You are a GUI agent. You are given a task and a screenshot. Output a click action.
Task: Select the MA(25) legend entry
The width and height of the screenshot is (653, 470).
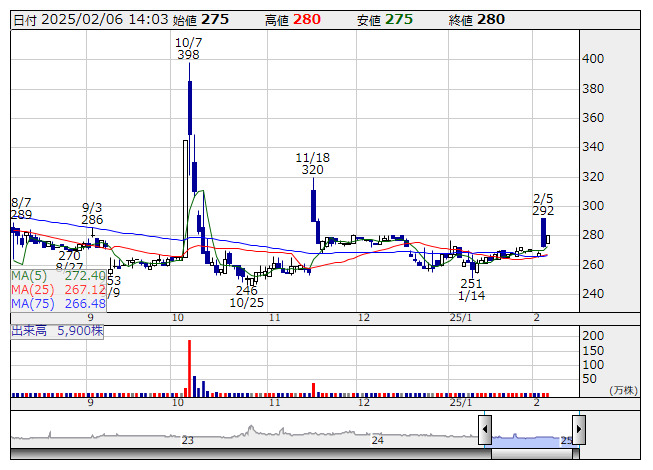click(x=58, y=289)
